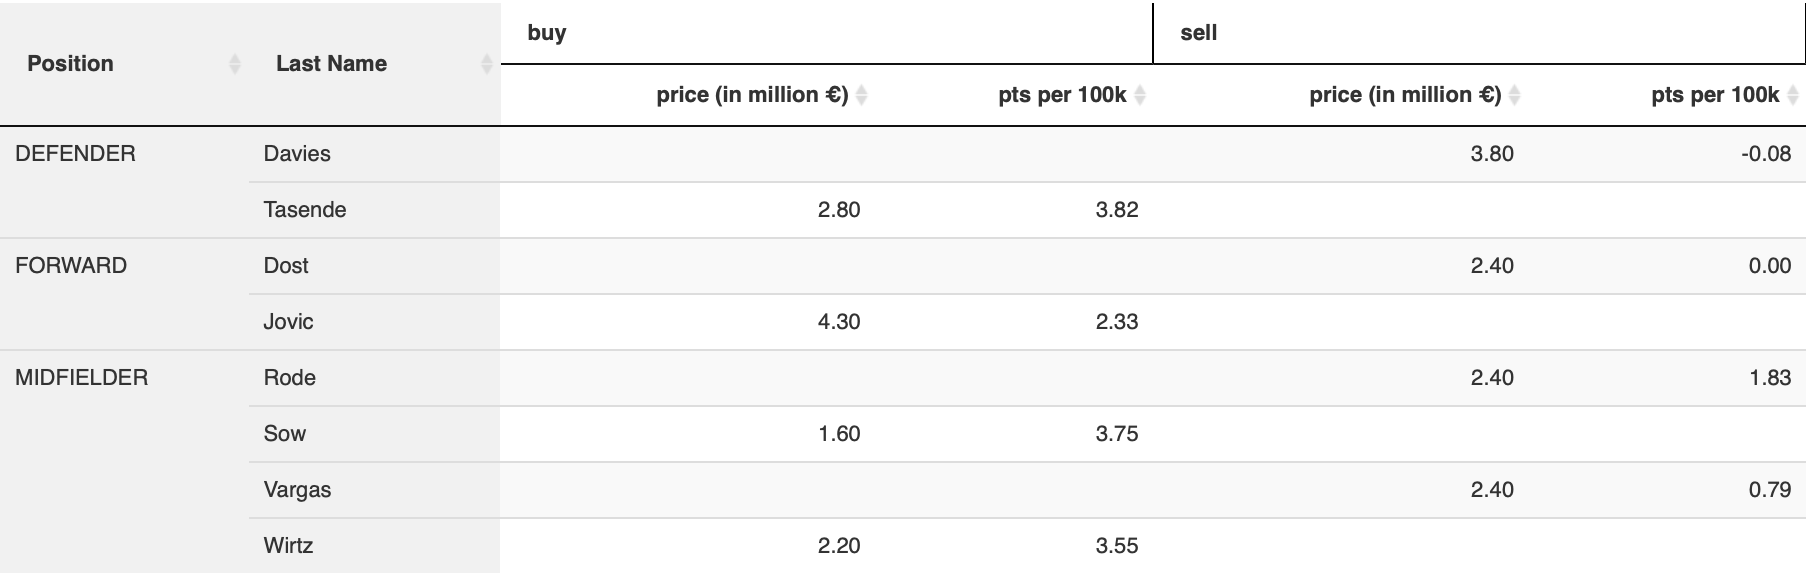Screen dimensions: 1806x574
Task: Sort by buy price sort arrows
Action: (862, 95)
